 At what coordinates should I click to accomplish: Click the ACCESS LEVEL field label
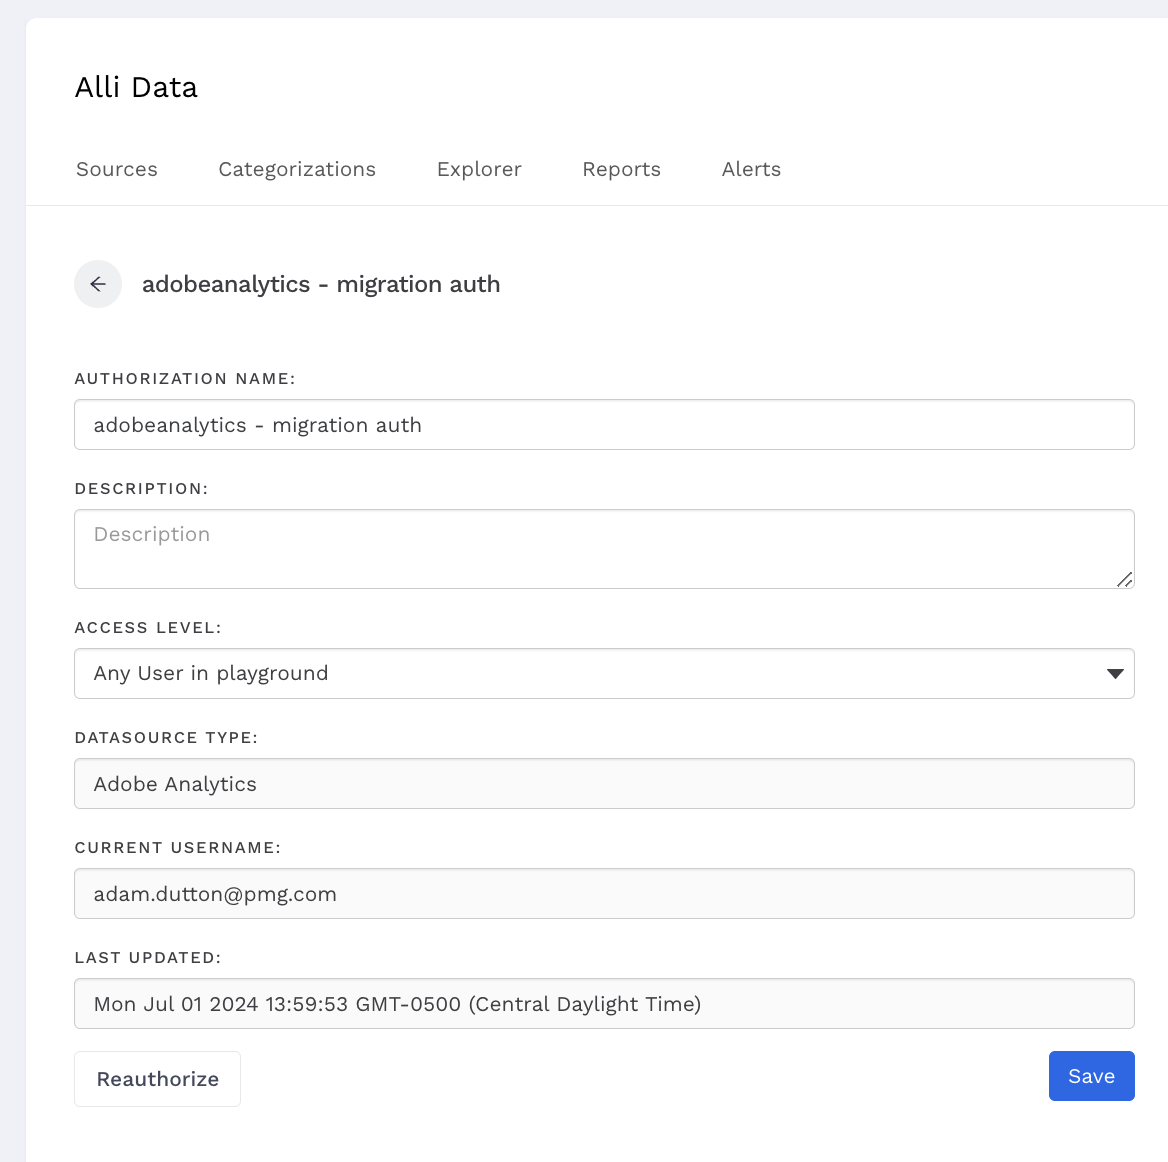point(148,628)
